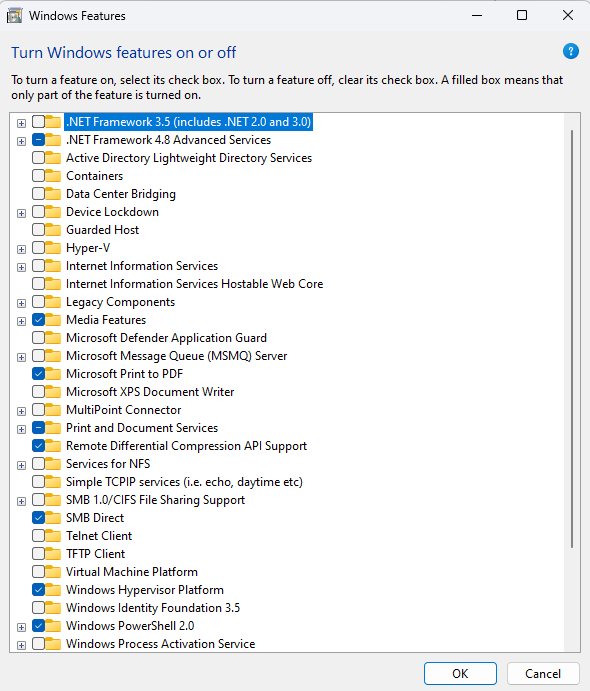Click the Windows Features title bar icon

pos(15,16)
